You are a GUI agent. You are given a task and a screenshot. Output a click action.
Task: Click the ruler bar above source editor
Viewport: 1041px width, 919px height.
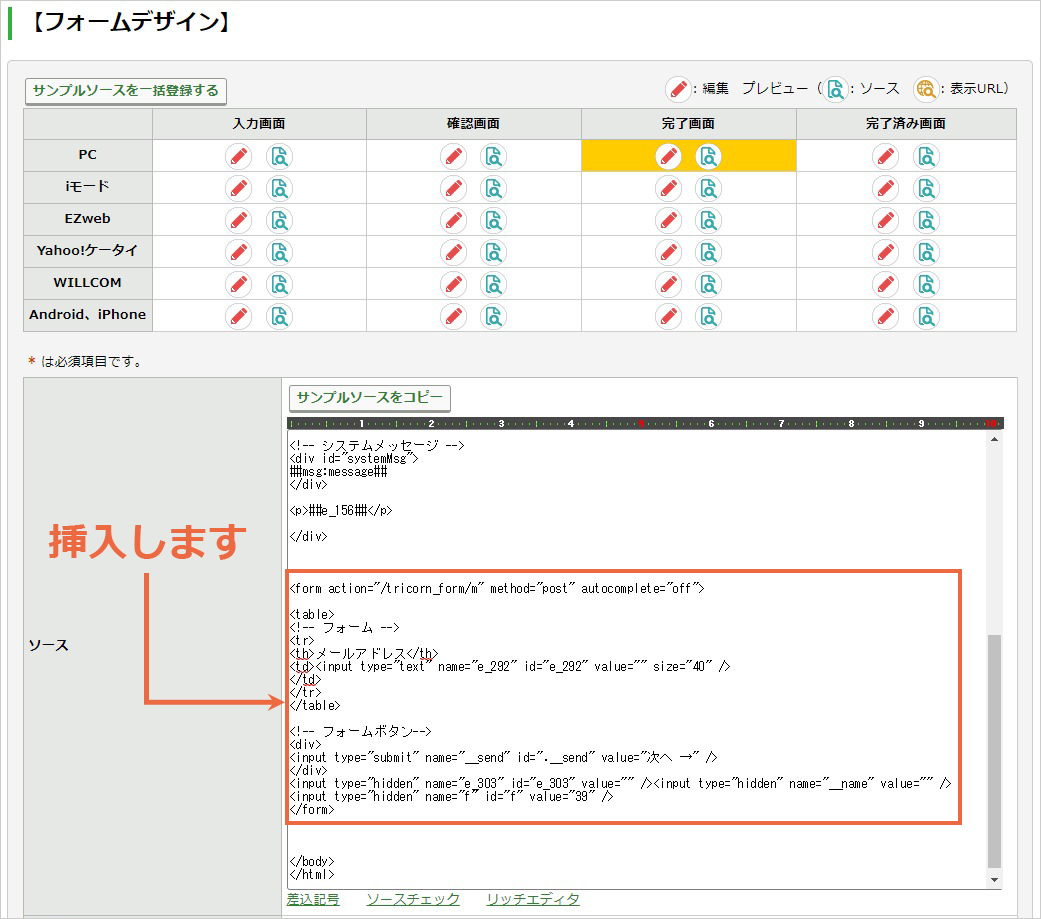(x=645, y=423)
